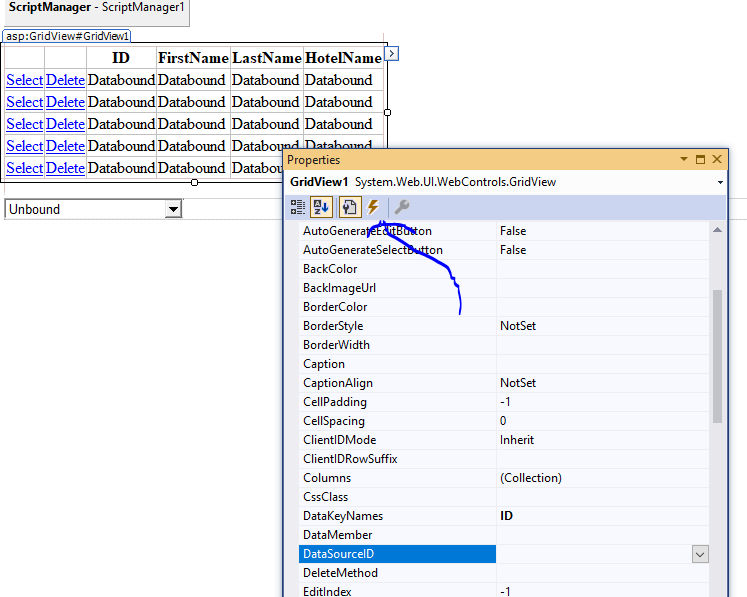Select the CaptionAlign property
Image resolution: width=747 pixels, height=597 pixels.
[x=397, y=383]
